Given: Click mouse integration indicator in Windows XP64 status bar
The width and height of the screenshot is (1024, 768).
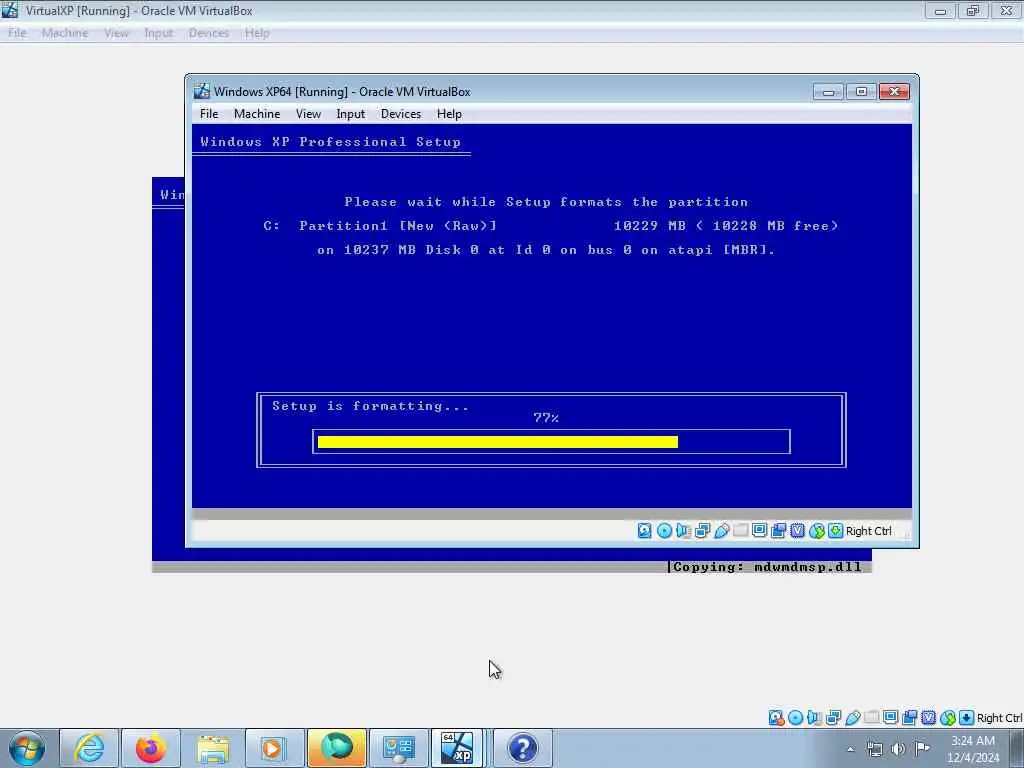Looking at the screenshot, I should click(816, 531).
